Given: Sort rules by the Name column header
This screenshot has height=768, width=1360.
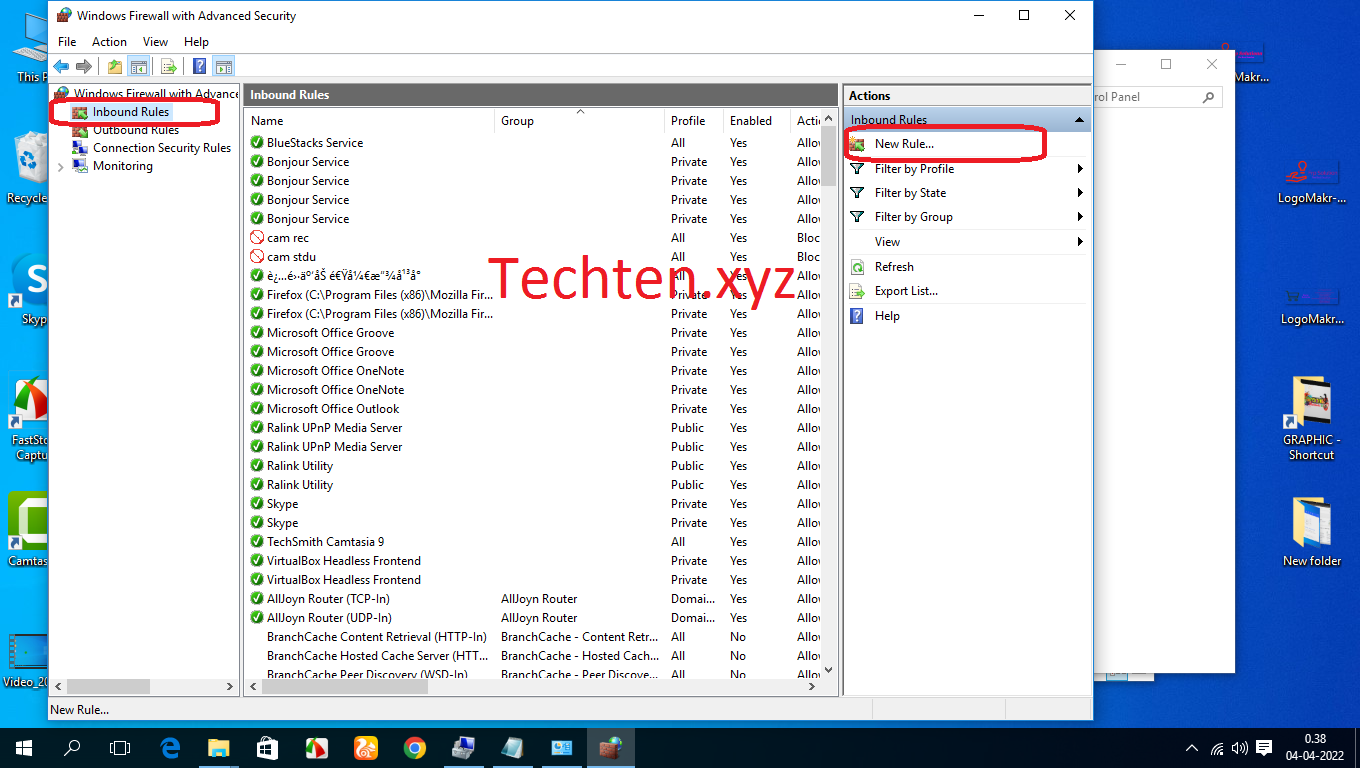Looking at the screenshot, I should [370, 121].
